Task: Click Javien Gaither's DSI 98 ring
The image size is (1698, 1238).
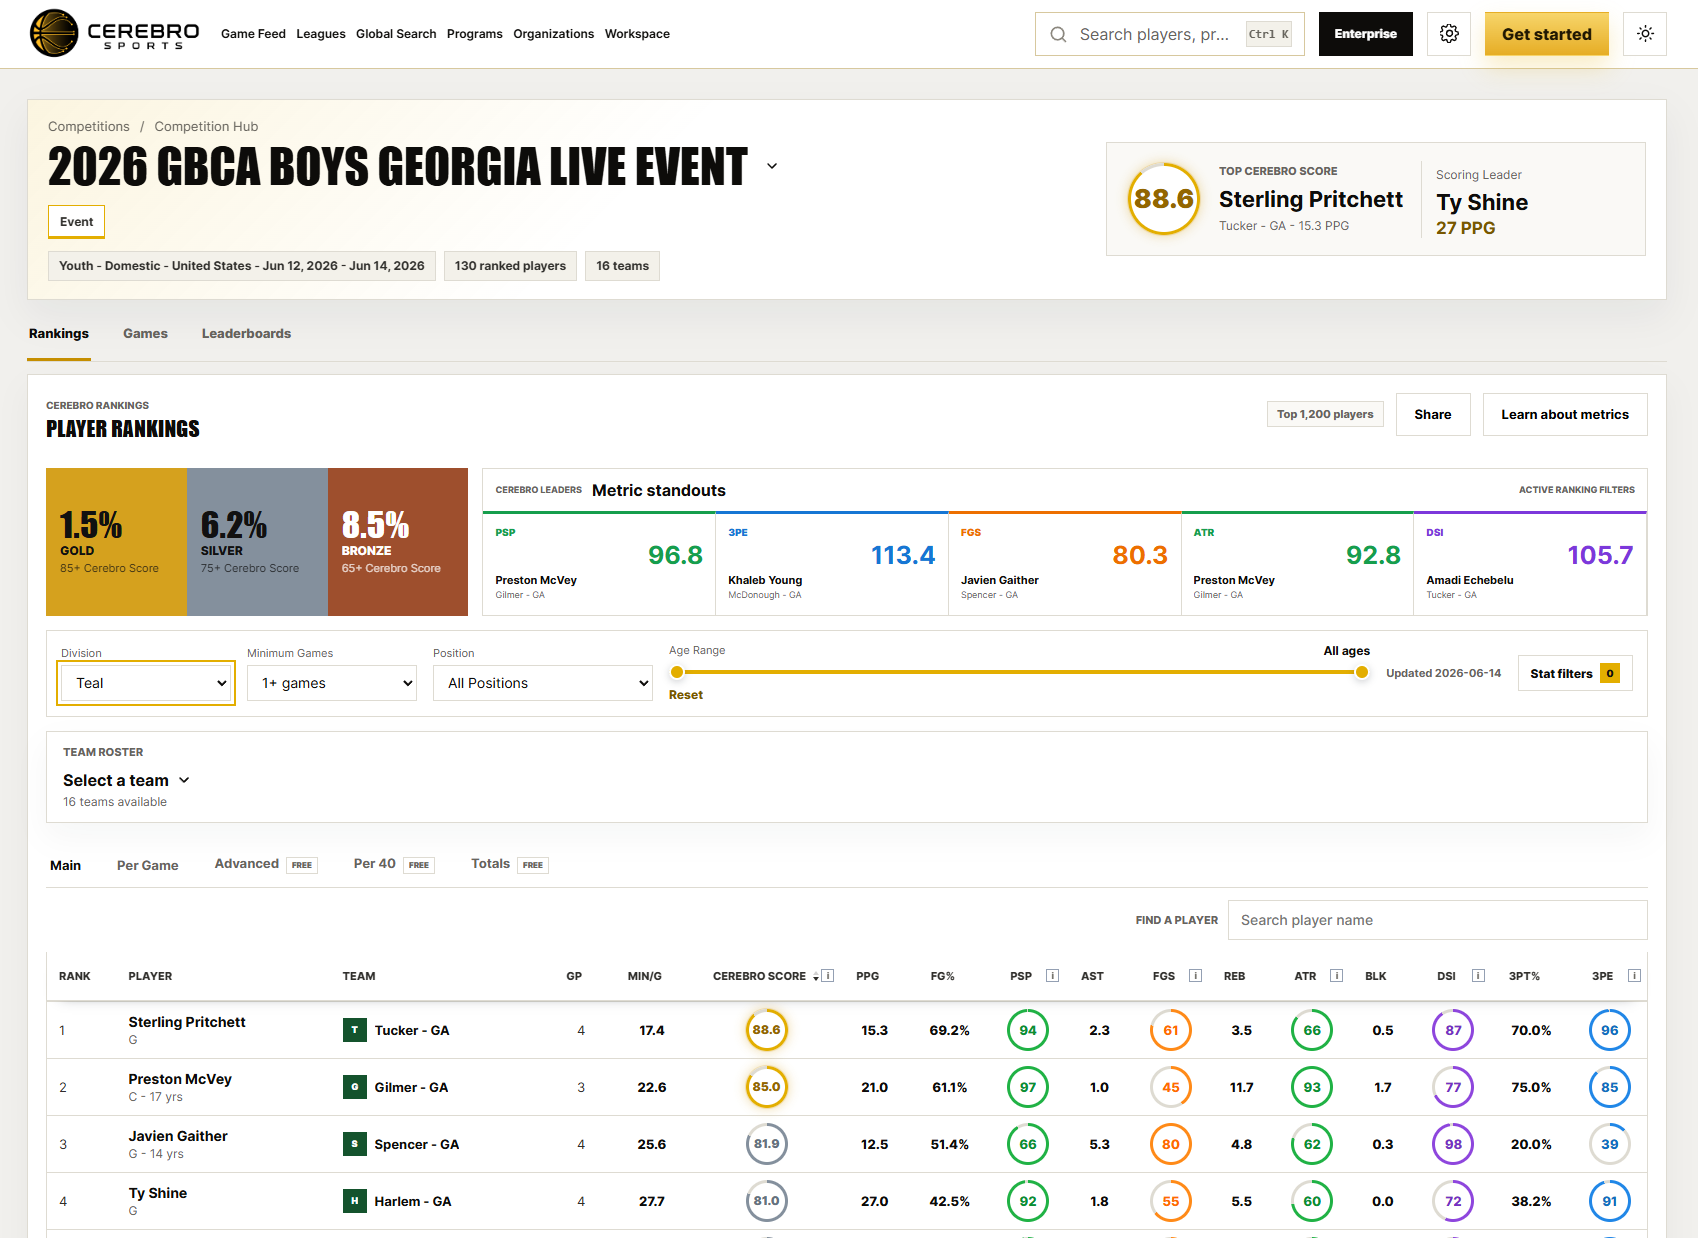Action: click(x=1453, y=1144)
